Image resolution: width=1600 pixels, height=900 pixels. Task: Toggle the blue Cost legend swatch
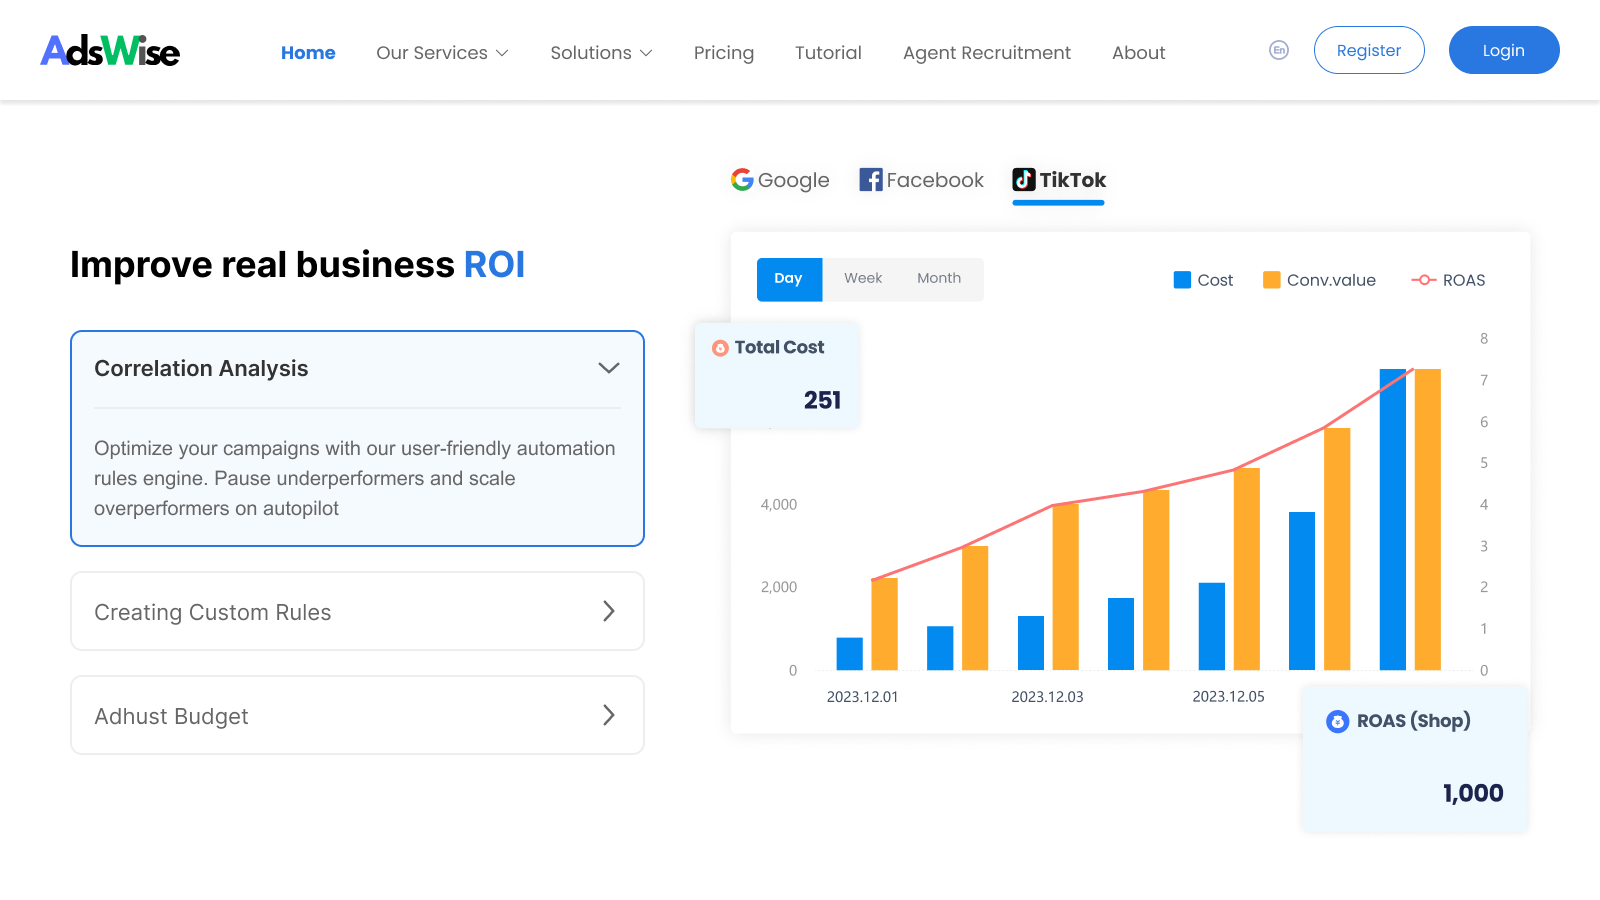tap(1182, 280)
